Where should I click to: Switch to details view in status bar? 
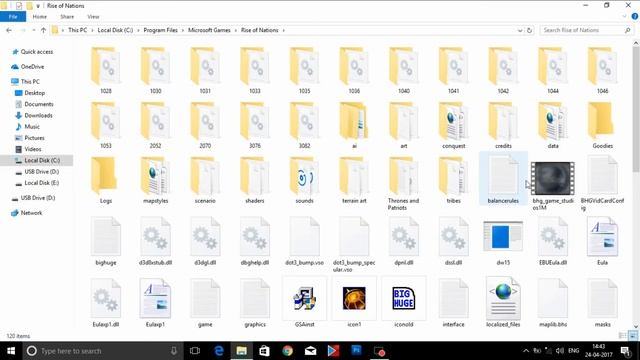point(622,336)
